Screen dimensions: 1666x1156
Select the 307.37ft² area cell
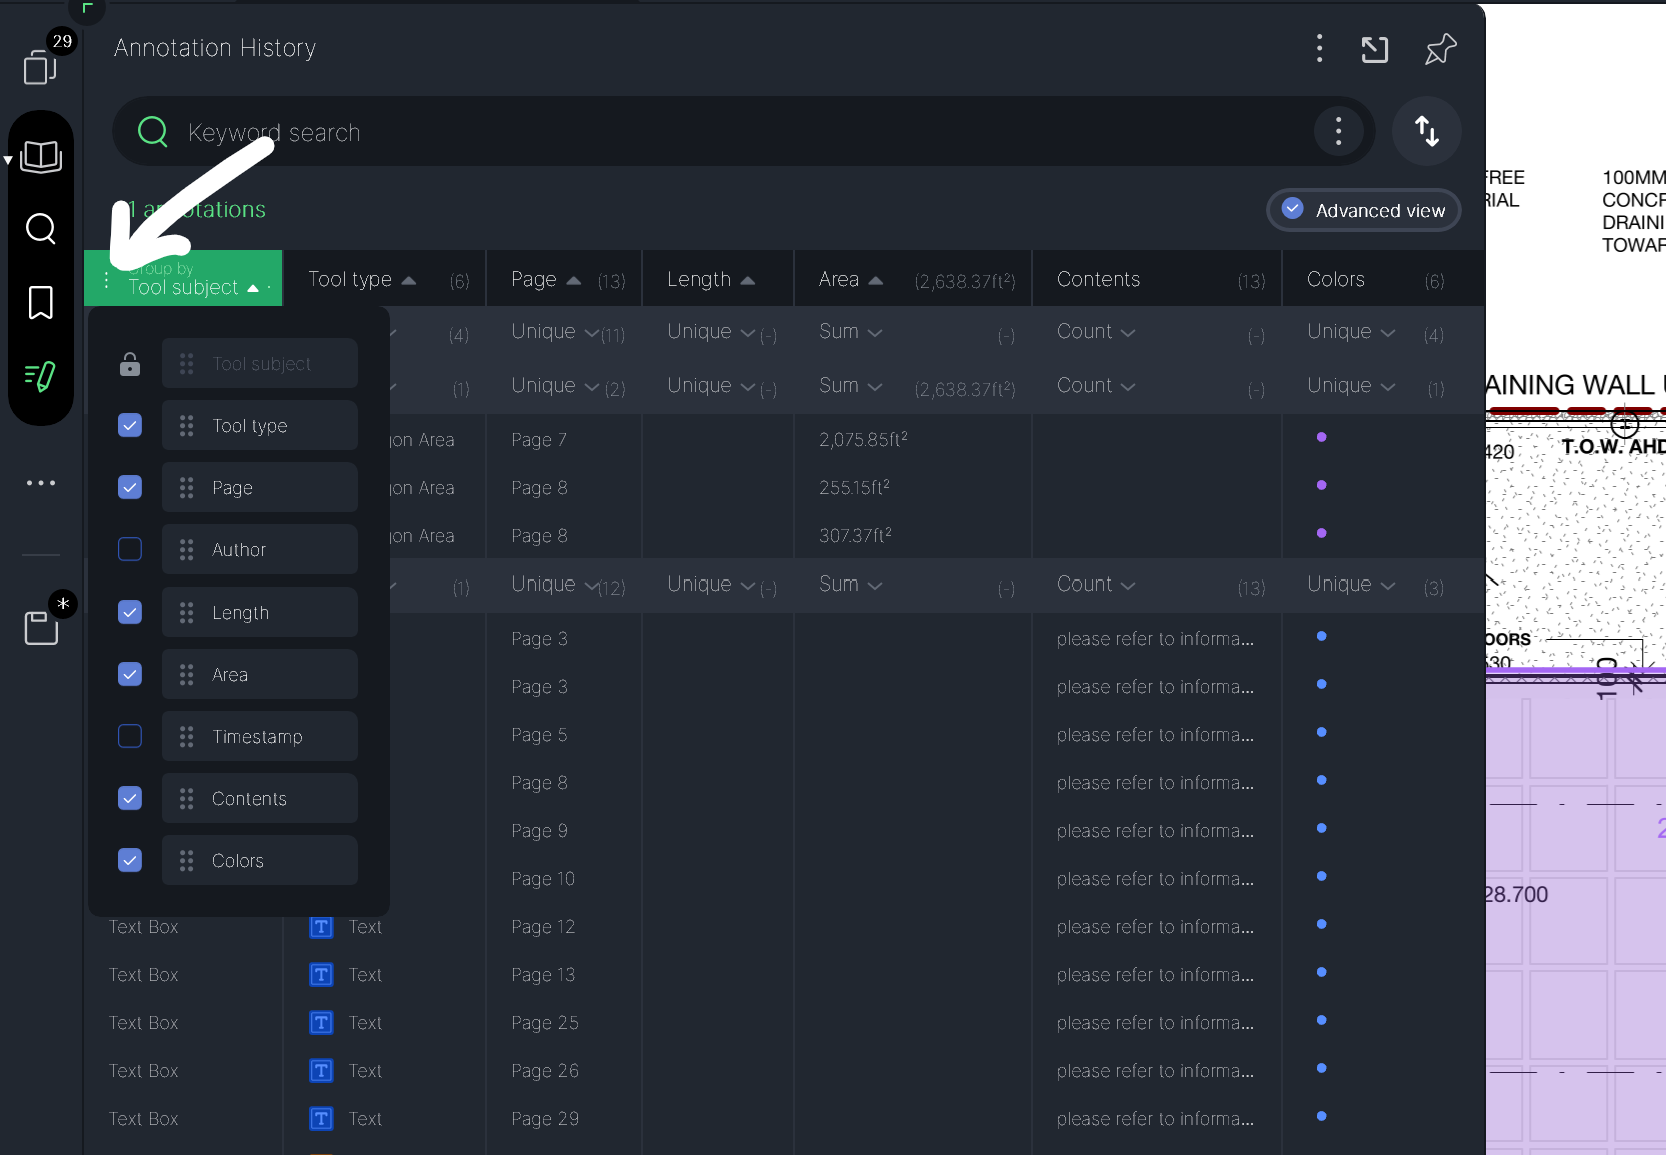[x=855, y=535]
